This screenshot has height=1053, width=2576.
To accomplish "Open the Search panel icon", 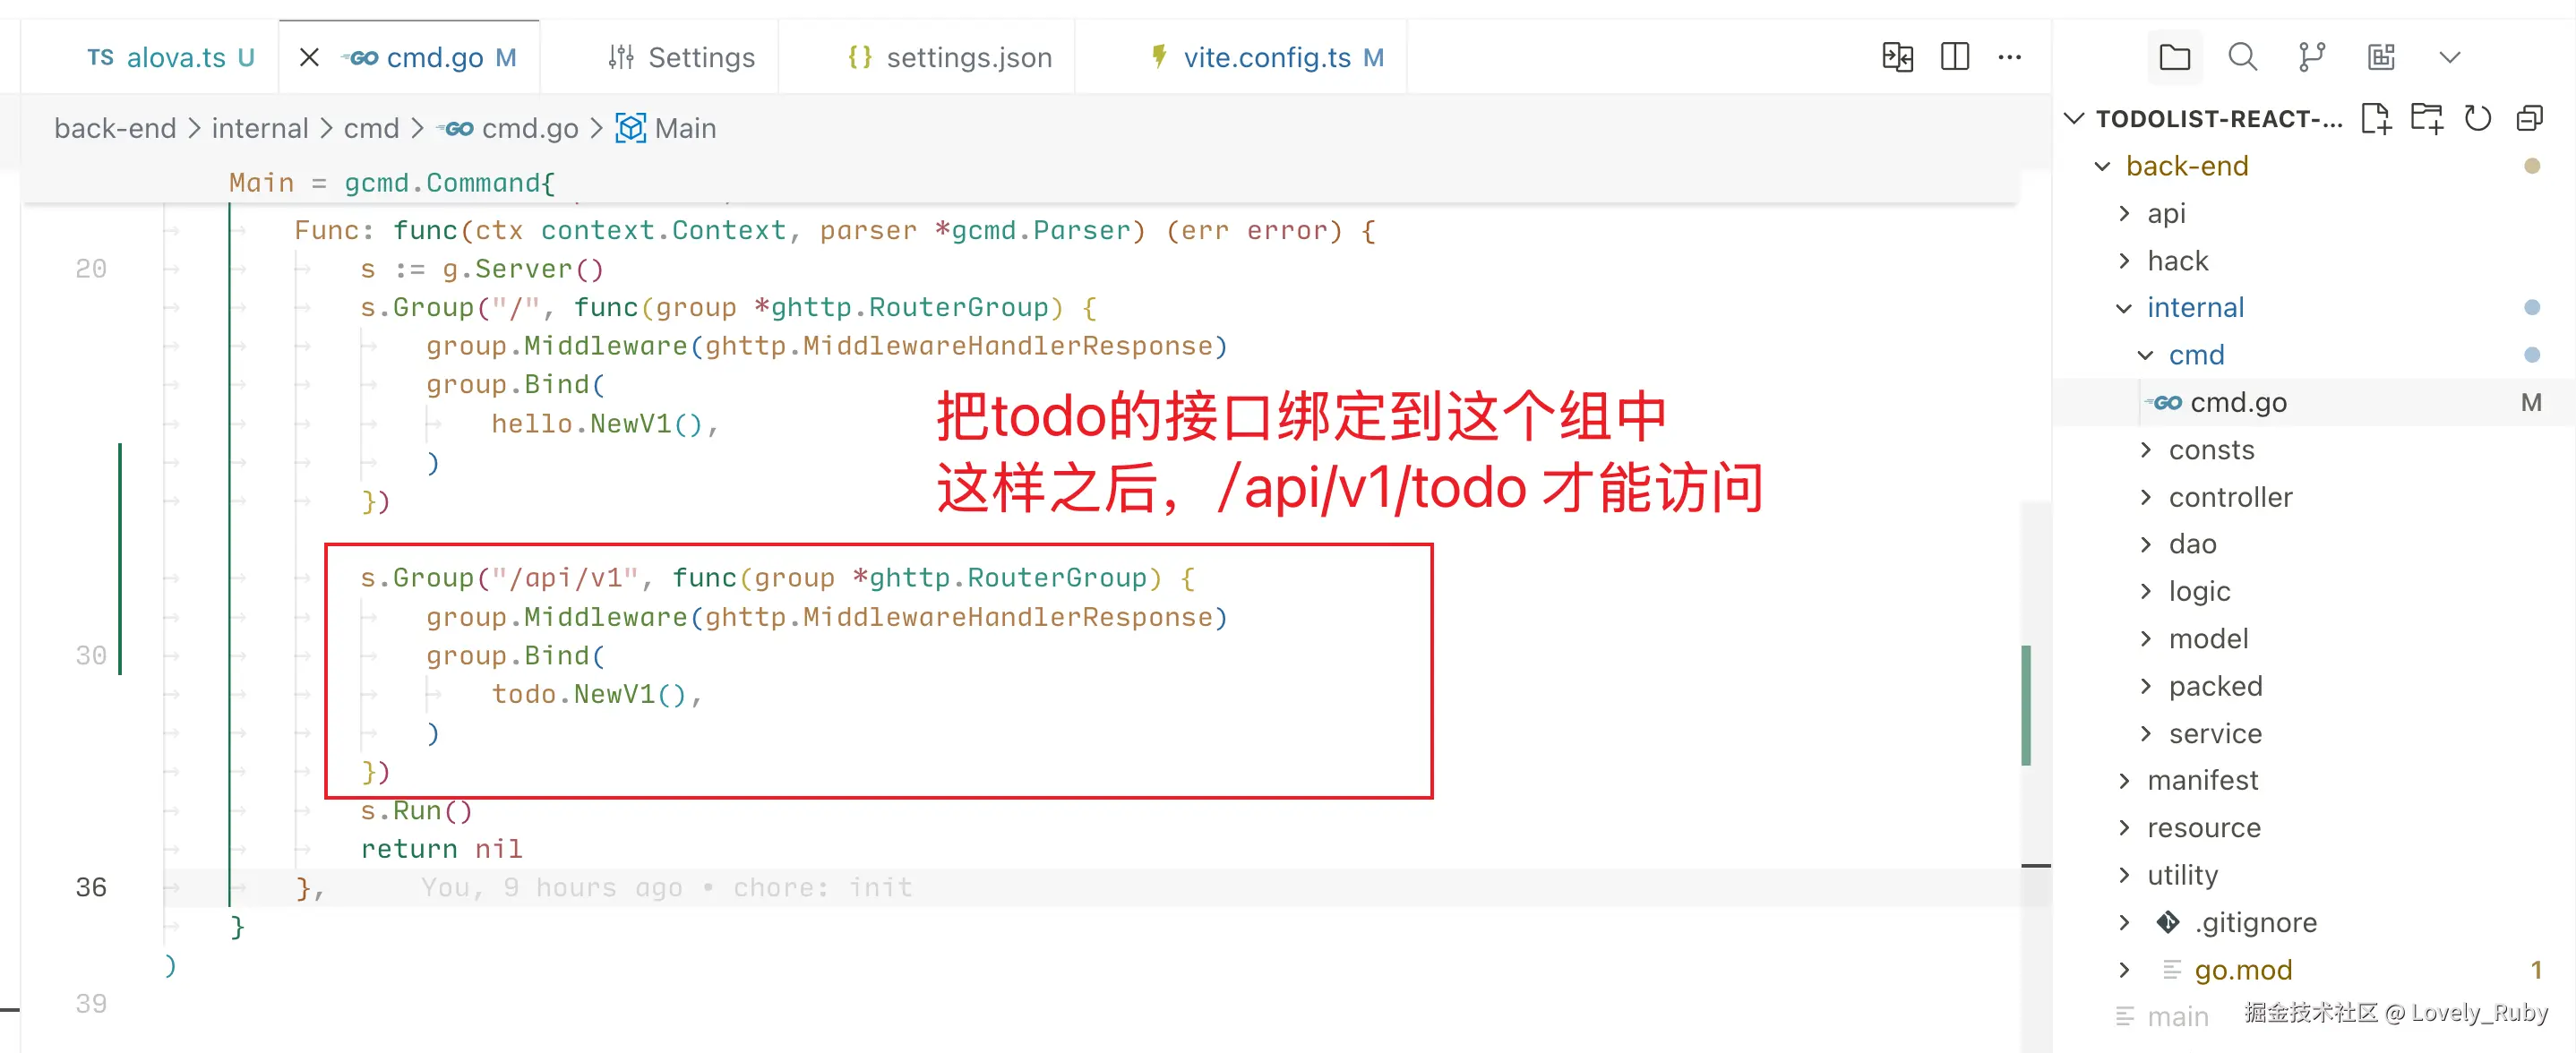I will point(2243,57).
